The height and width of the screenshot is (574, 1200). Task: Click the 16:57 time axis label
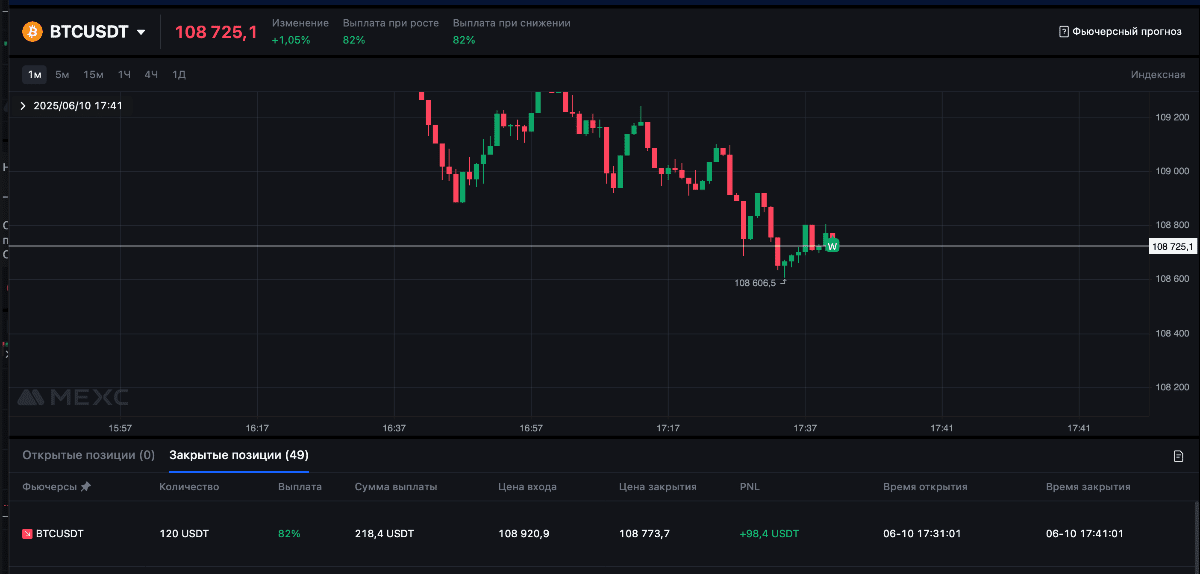[x=531, y=428]
